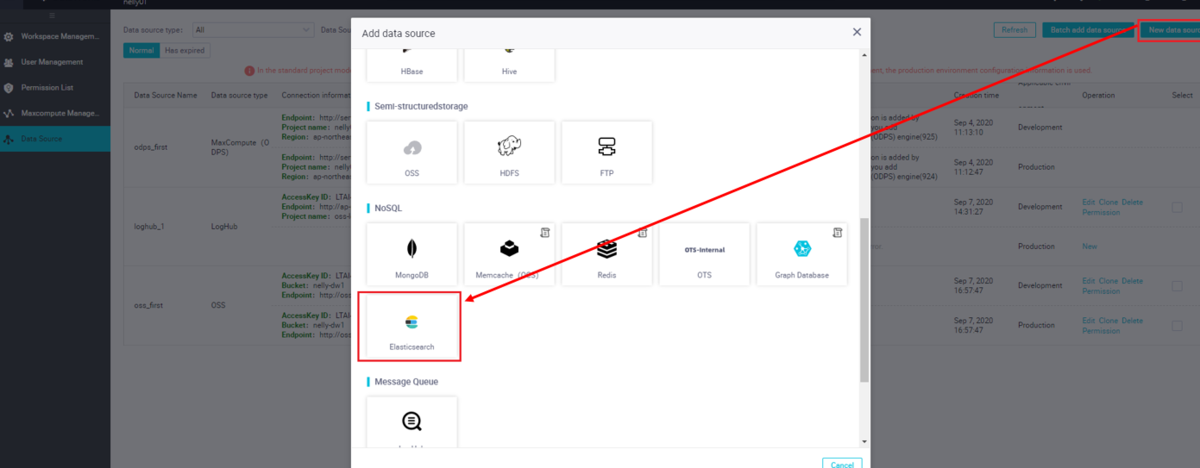1200x468 pixels.
Task: Close the Add data source dialog
Action: 857,32
